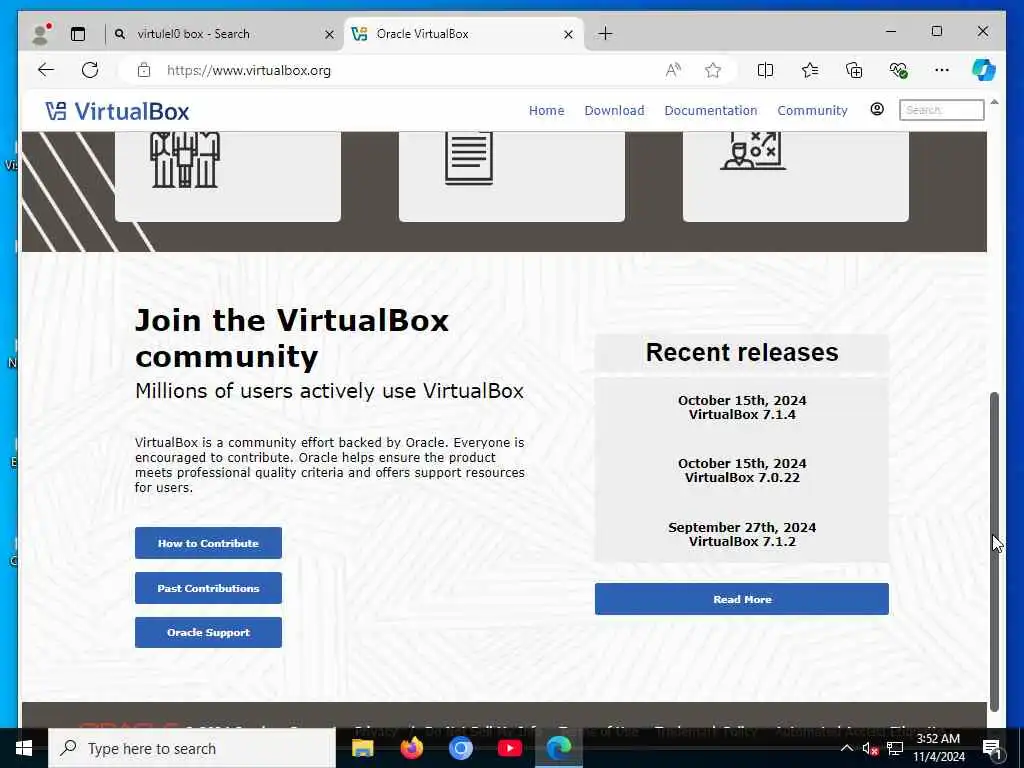Click Join the VirtualBox community heading

coord(292,338)
